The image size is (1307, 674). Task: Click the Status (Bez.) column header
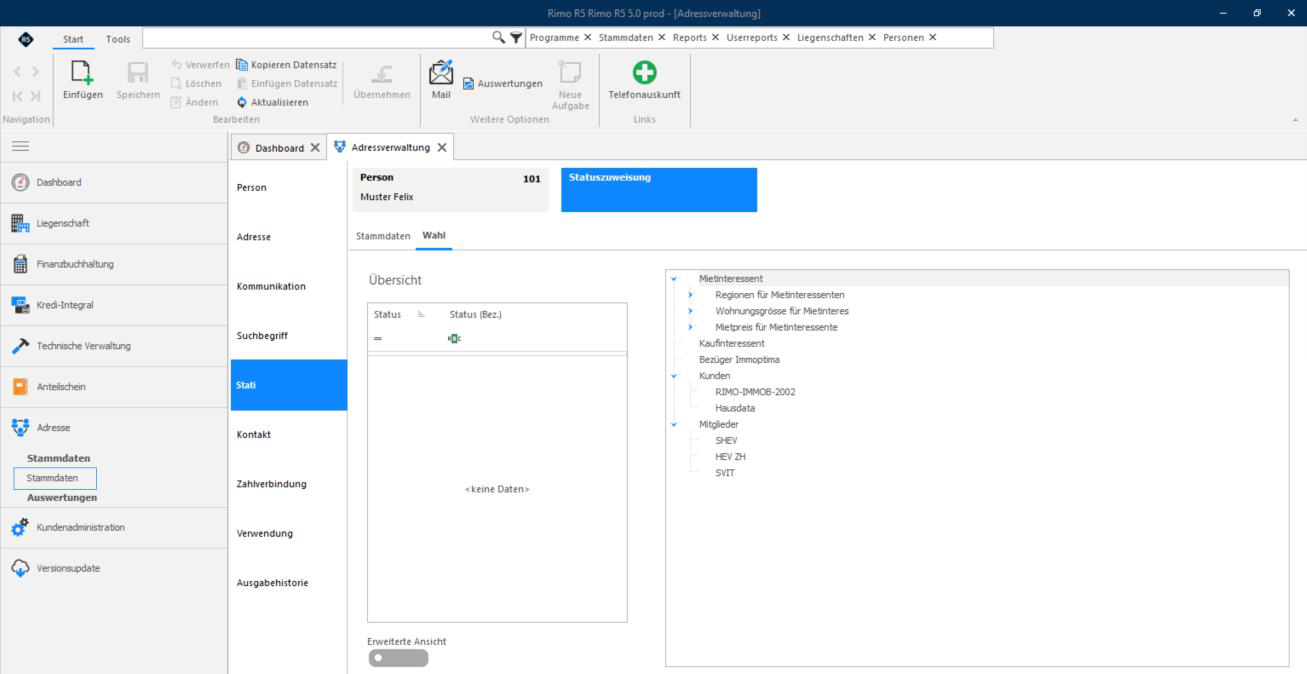click(x=475, y=314)
